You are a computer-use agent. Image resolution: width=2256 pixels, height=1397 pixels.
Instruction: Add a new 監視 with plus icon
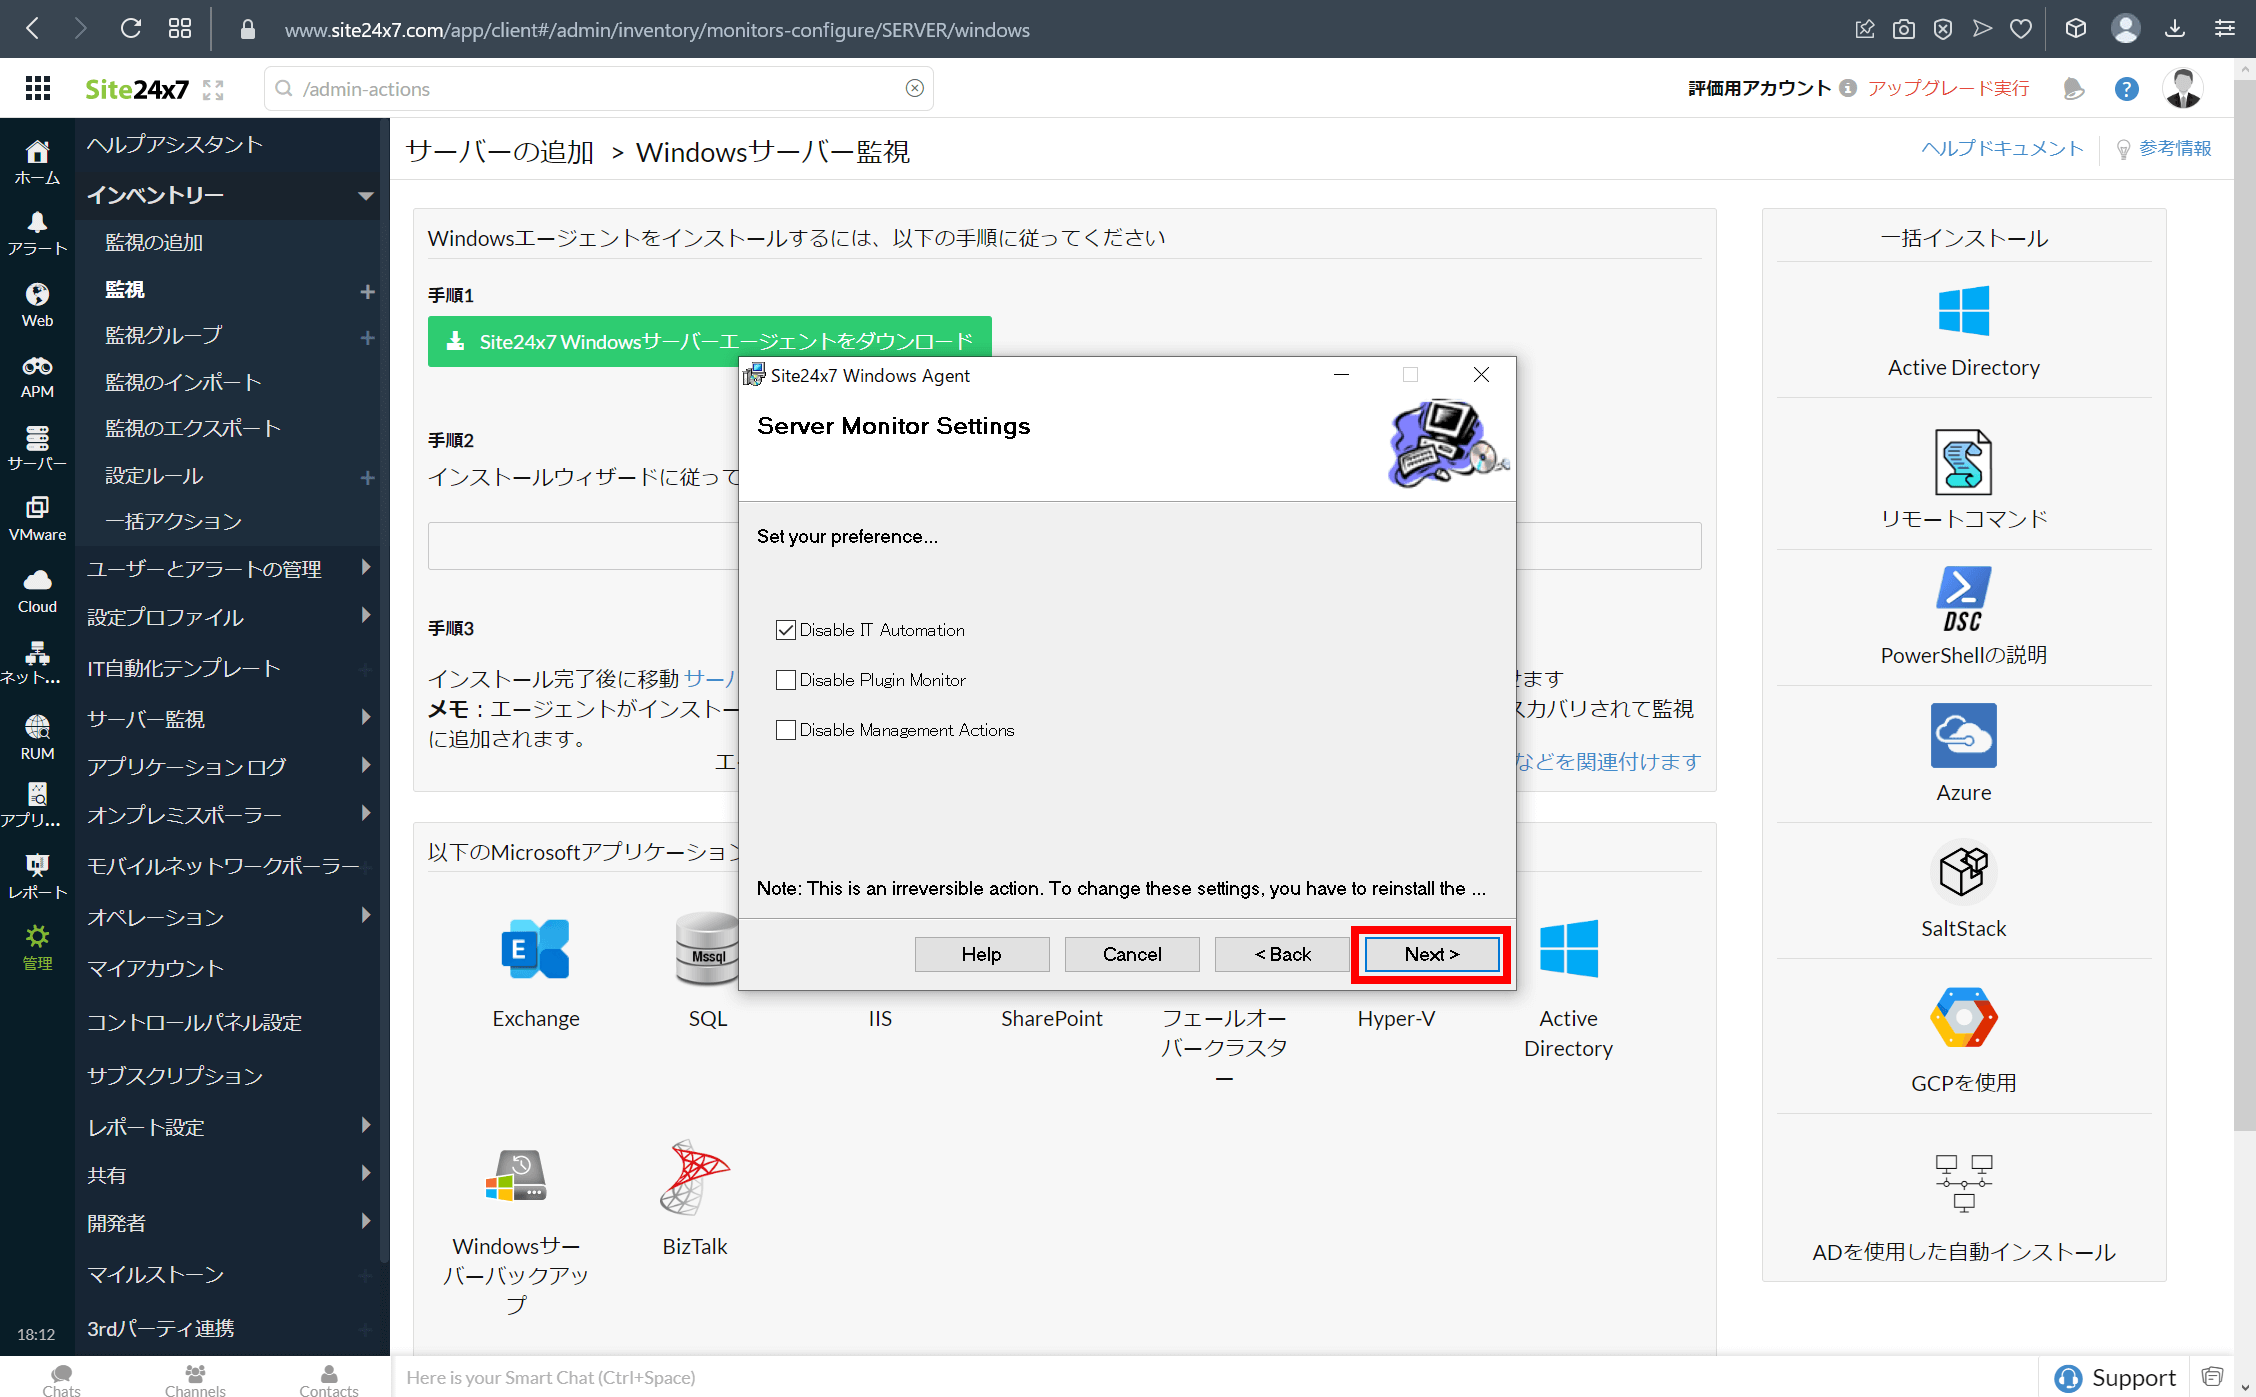367,291
